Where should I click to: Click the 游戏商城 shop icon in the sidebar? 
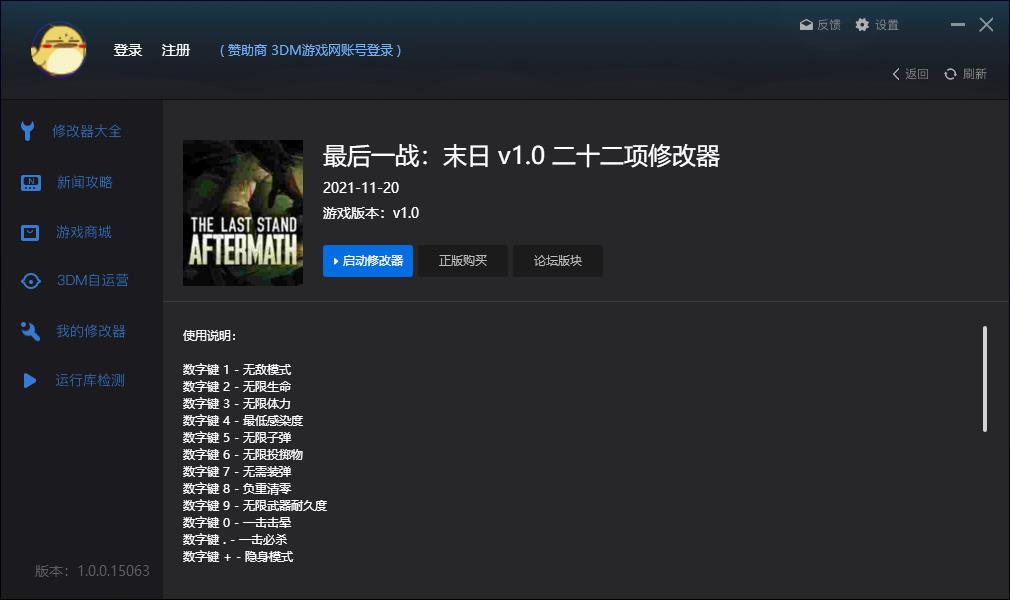coord(30,233)
